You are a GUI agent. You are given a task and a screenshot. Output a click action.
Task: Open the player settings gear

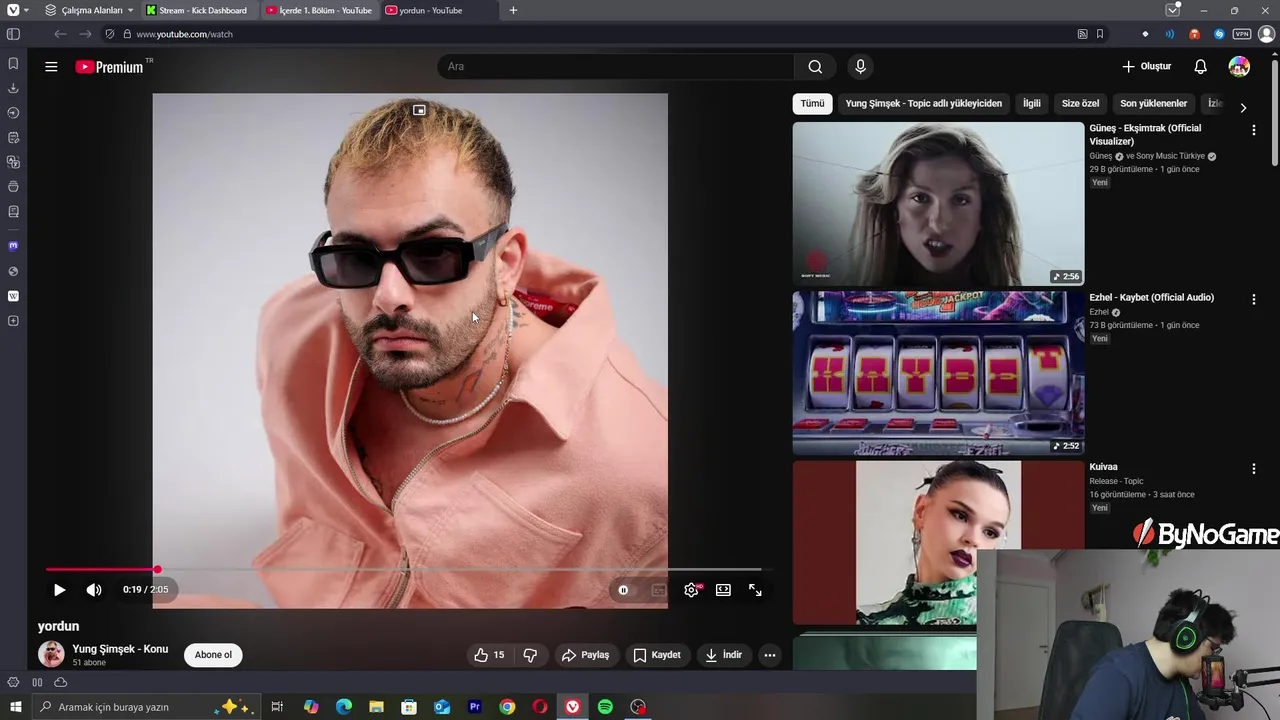click(691, 590)
